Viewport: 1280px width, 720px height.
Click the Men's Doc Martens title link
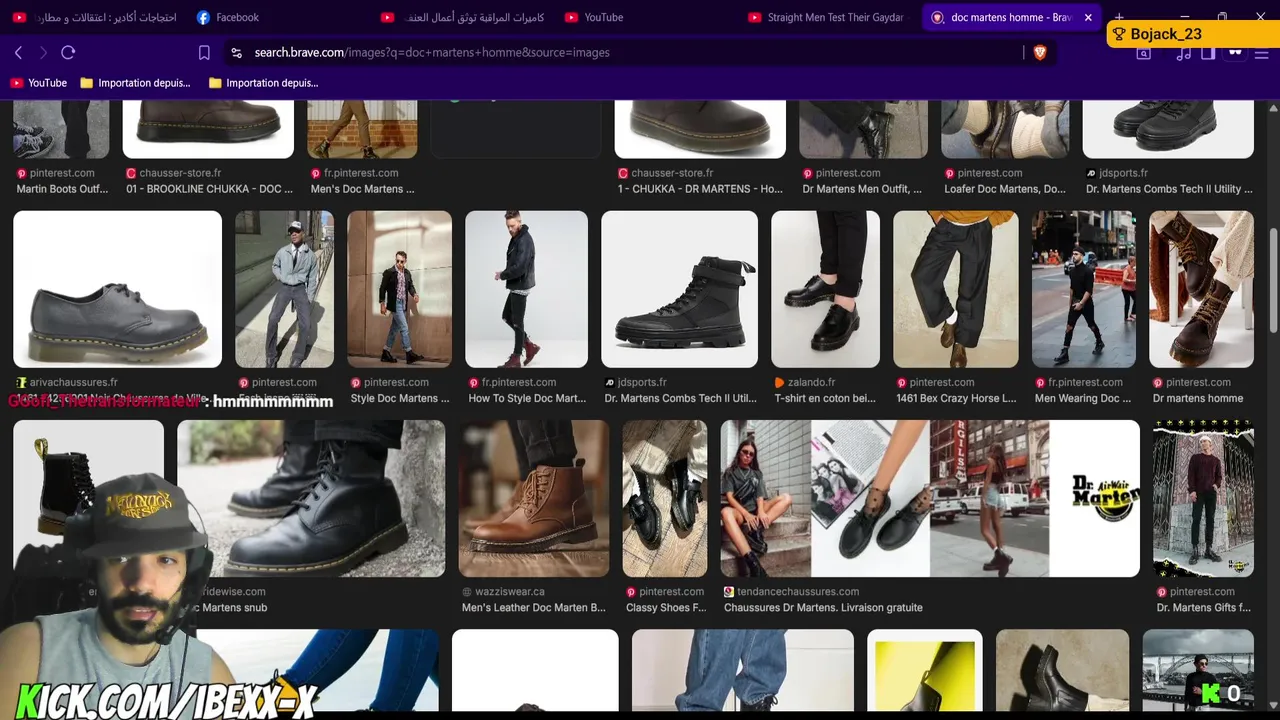click(x=362, y=189)
